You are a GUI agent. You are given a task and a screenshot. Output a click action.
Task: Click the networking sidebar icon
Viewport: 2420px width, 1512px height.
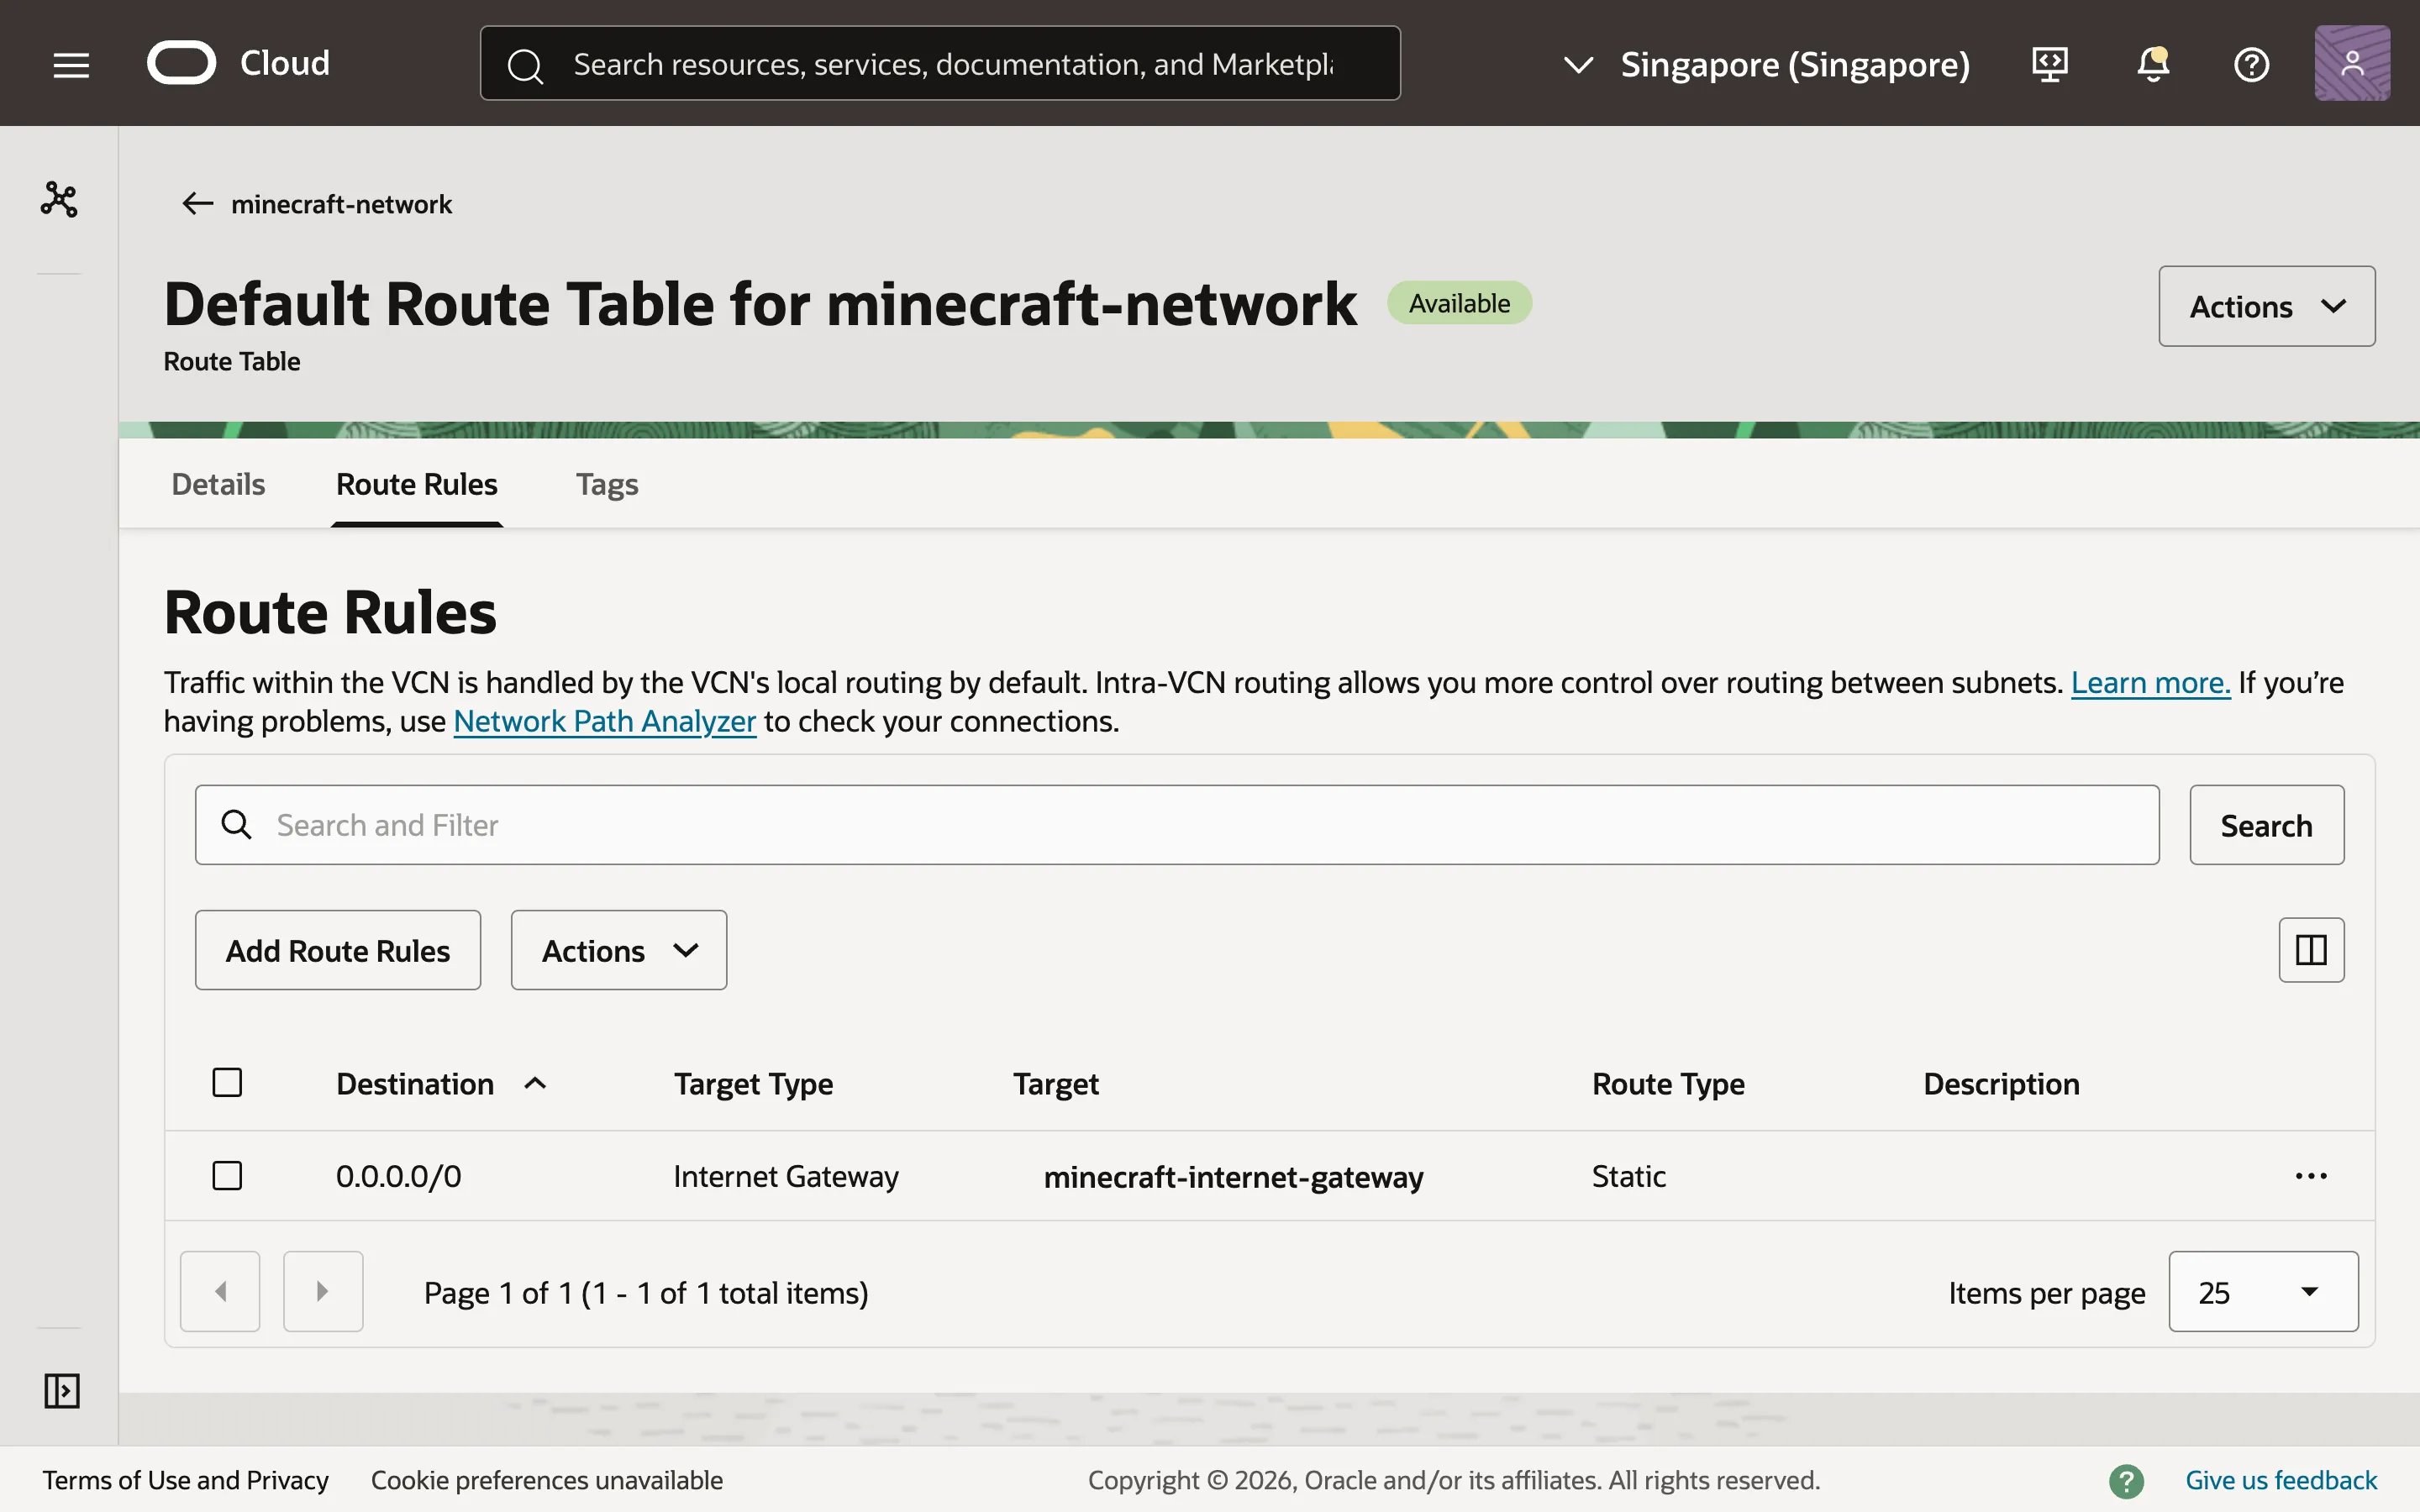coord(59,199)
